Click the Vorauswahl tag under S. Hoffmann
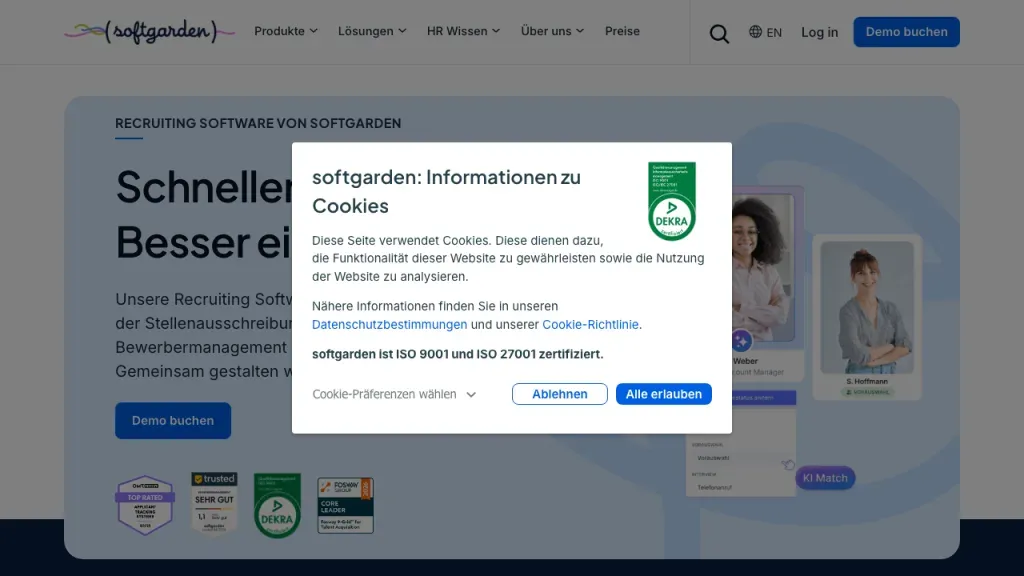The width and height of the screenshot is (1024, 576). (x=867, y=392)
